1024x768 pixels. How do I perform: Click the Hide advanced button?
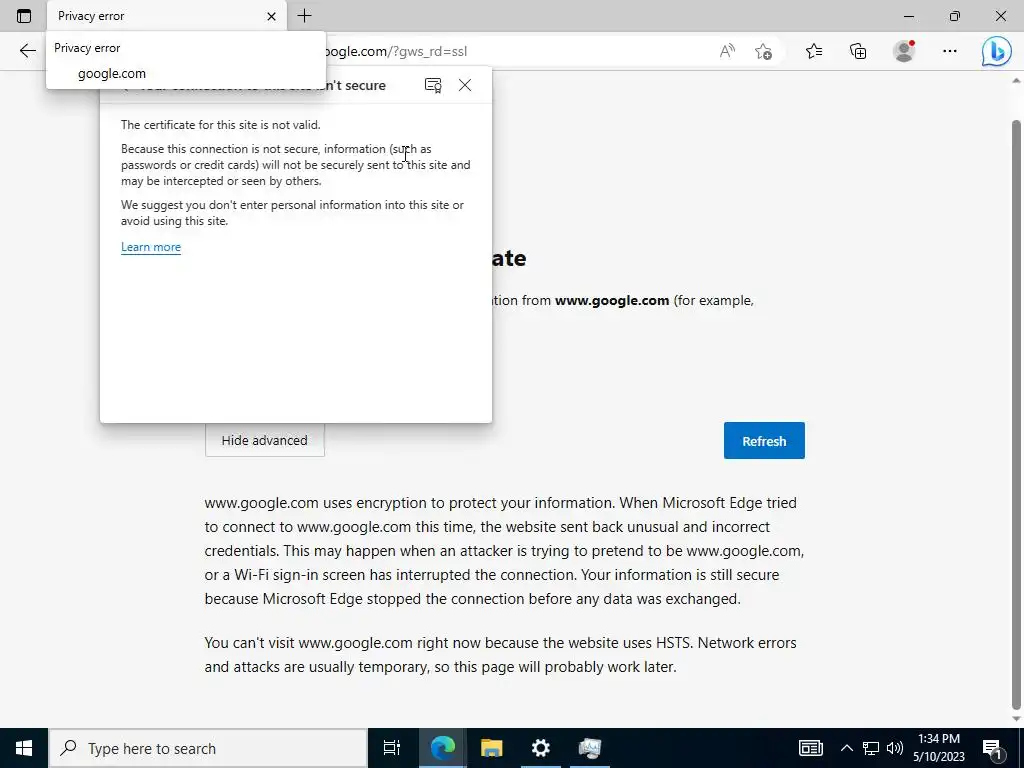264,440
